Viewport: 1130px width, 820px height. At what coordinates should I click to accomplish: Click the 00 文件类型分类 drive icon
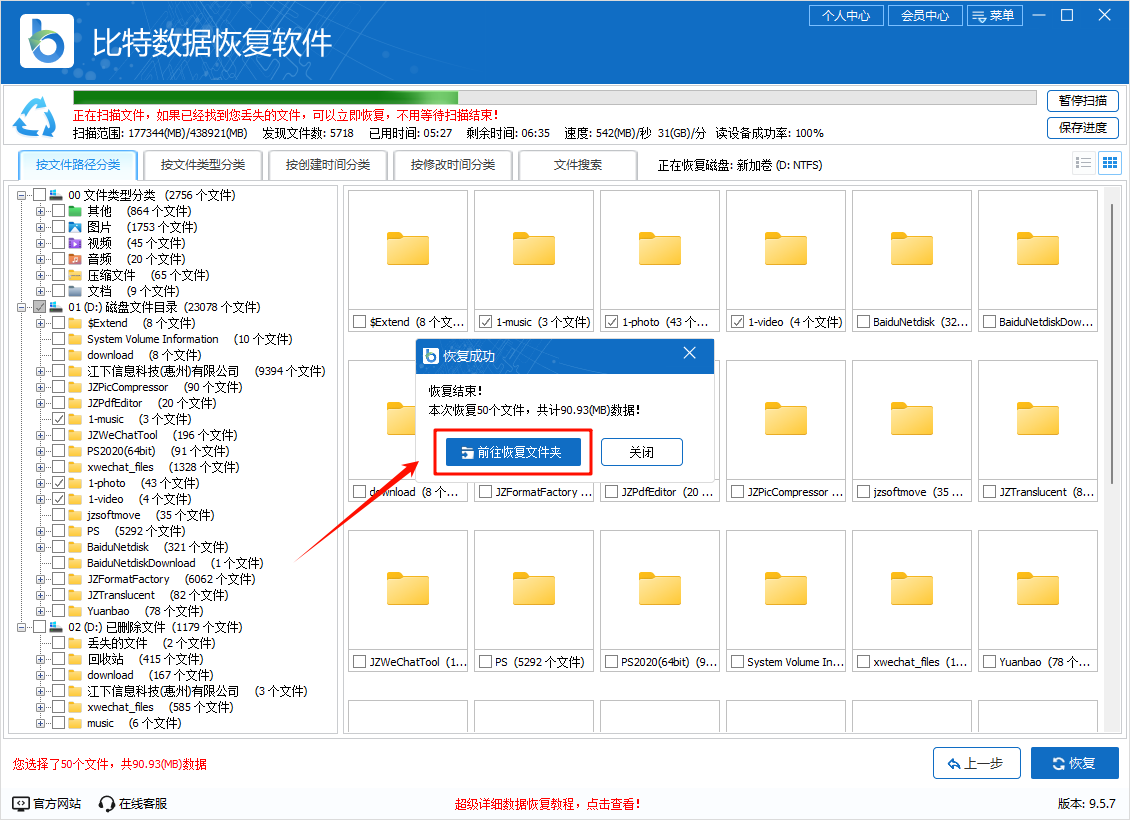(55, 195)
